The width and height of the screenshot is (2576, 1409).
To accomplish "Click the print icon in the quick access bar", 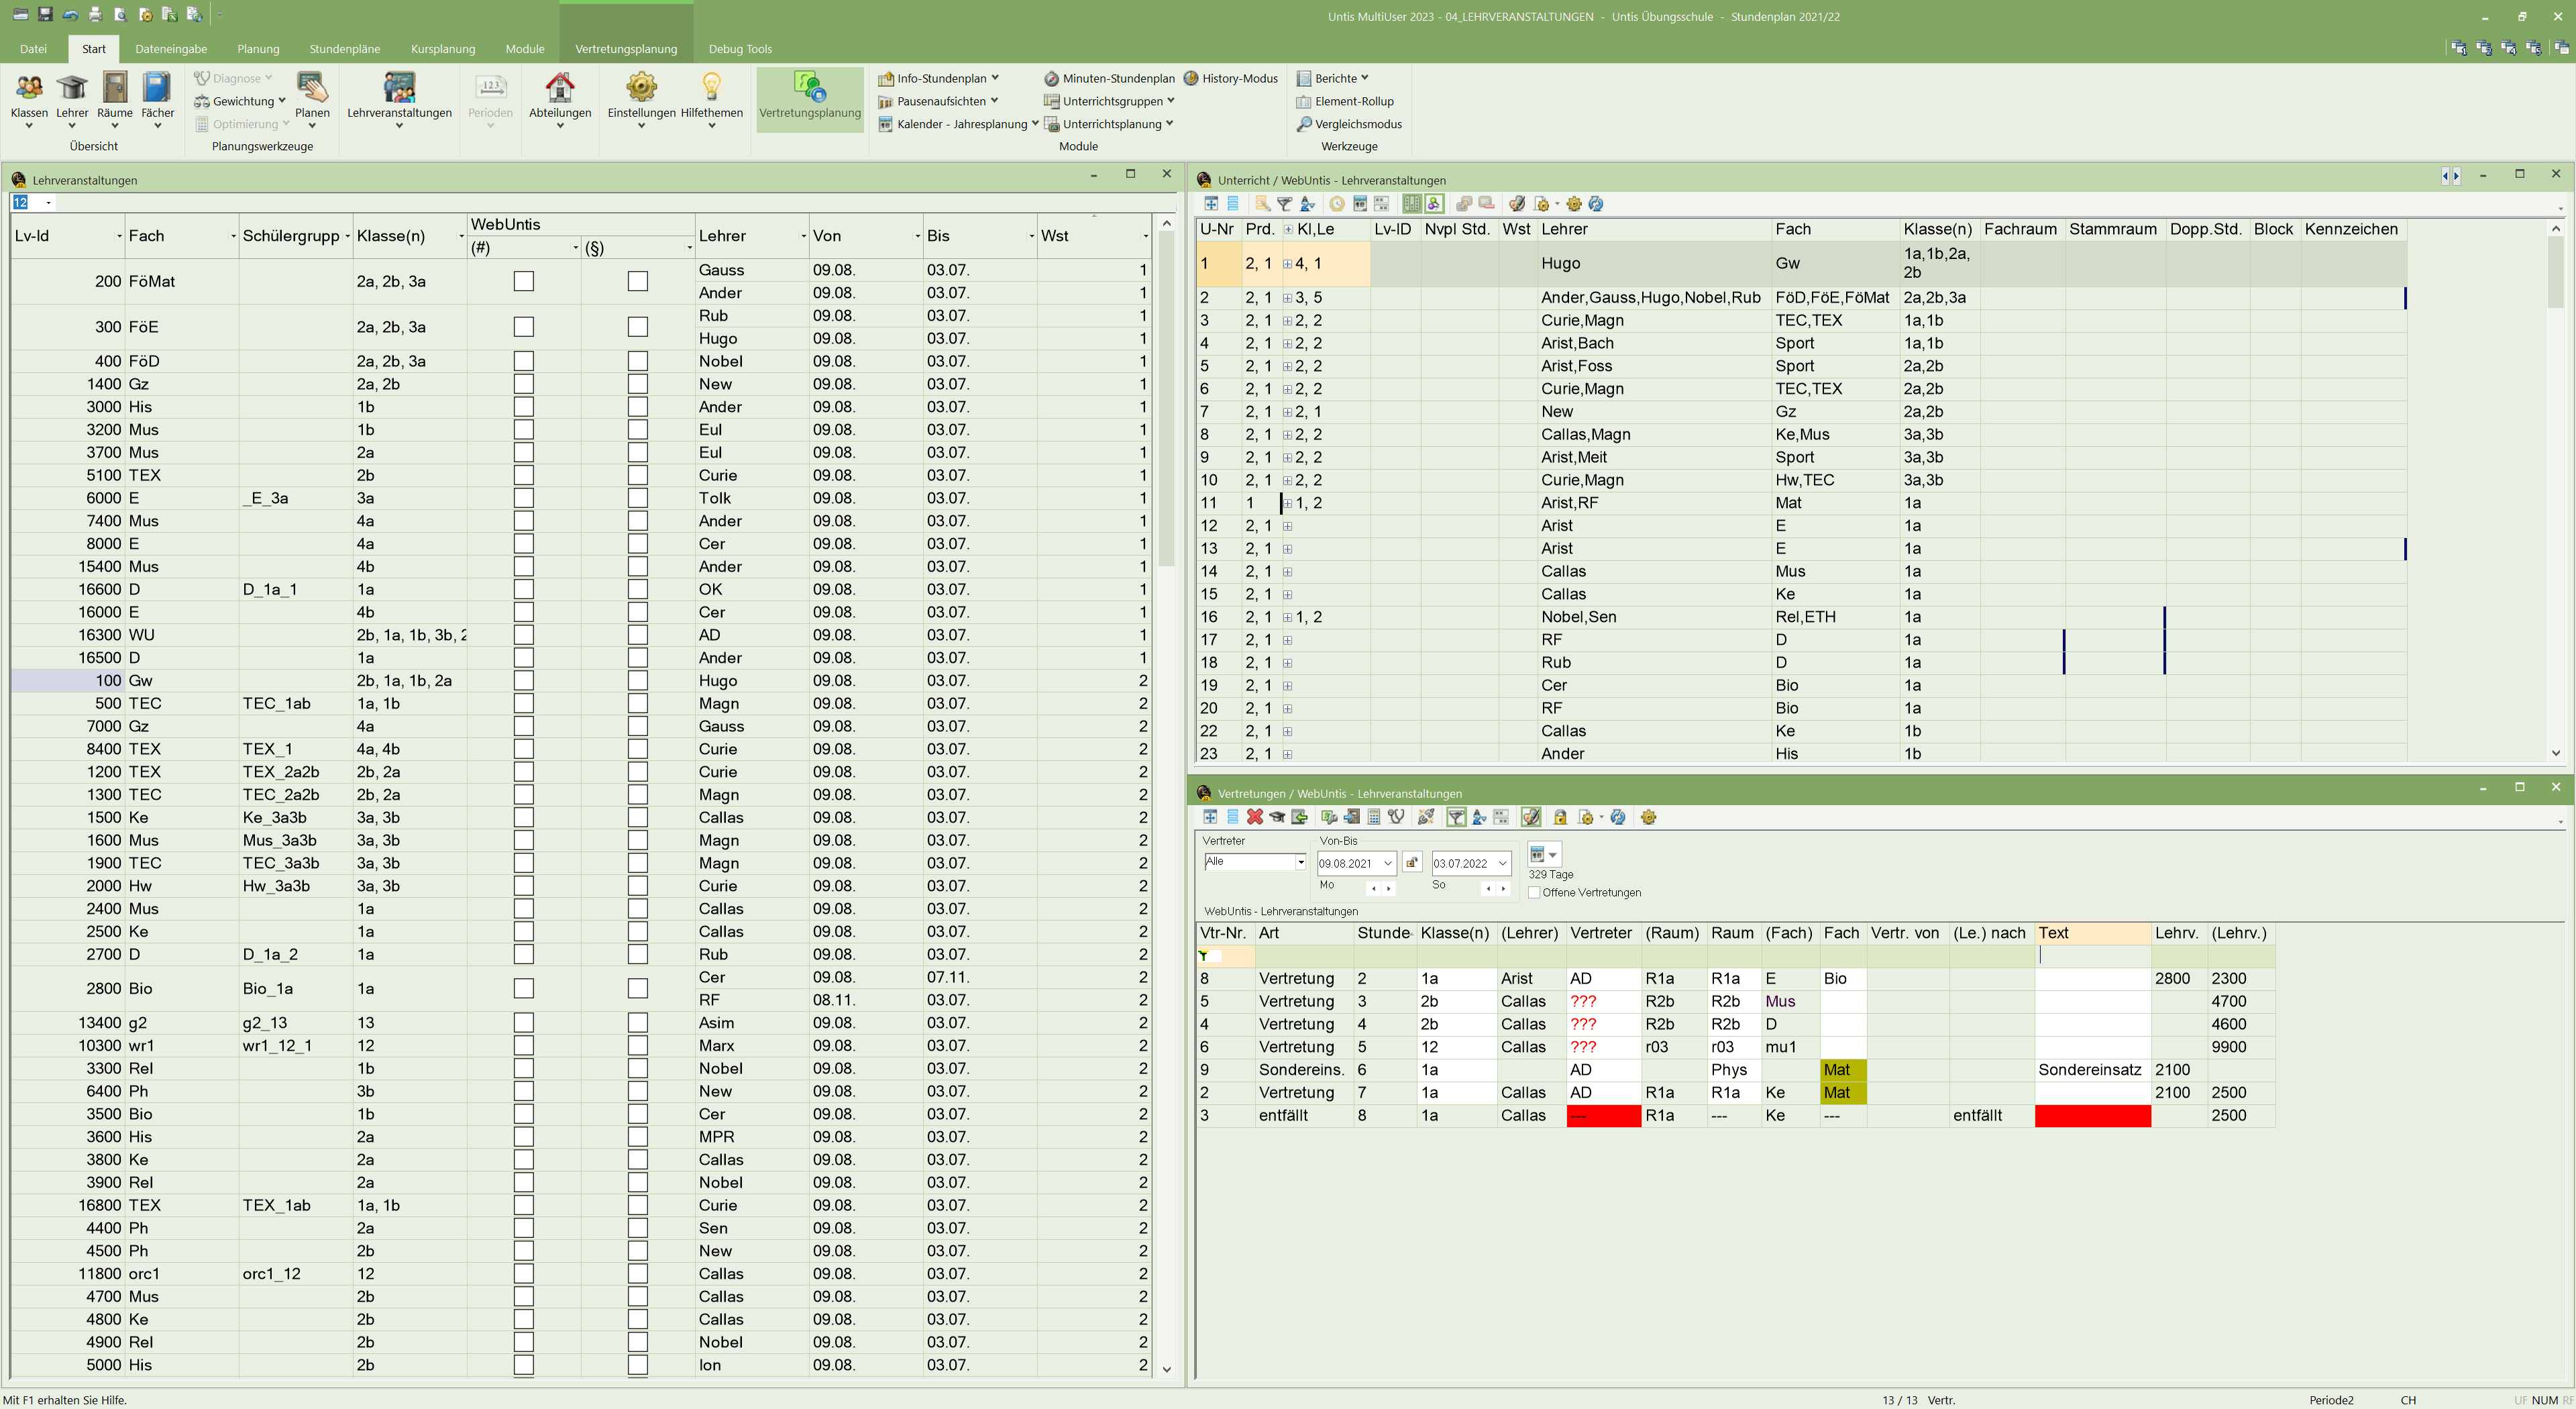I will tap(95, 14).
